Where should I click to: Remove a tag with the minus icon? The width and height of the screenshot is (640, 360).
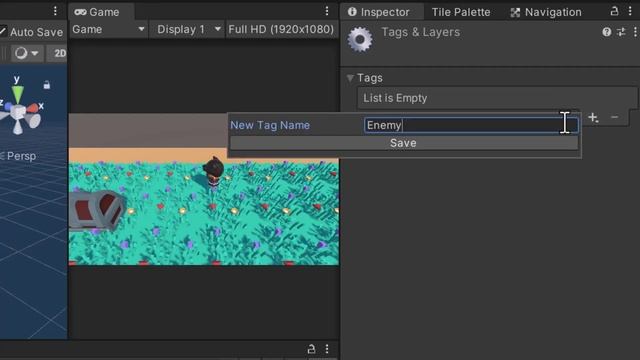(x=614, y=118)
